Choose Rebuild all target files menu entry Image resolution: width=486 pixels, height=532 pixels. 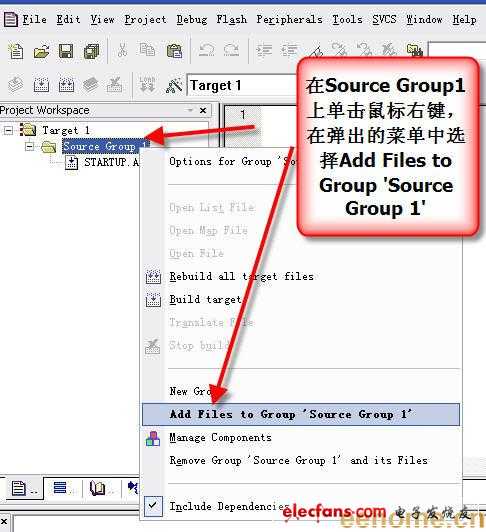pyautogui.click(x=241, y=277)
